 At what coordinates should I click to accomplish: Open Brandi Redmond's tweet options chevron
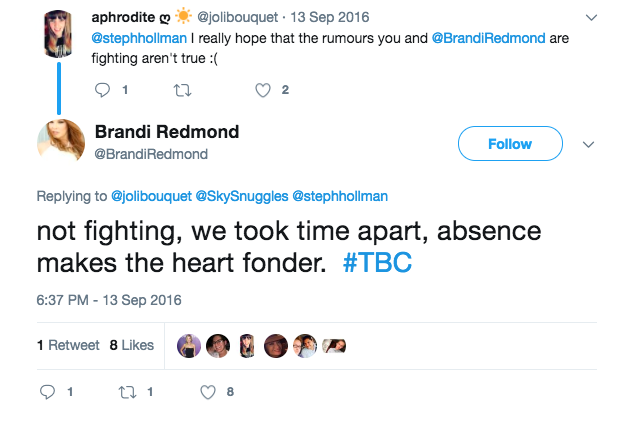click(x=588, y=144)
